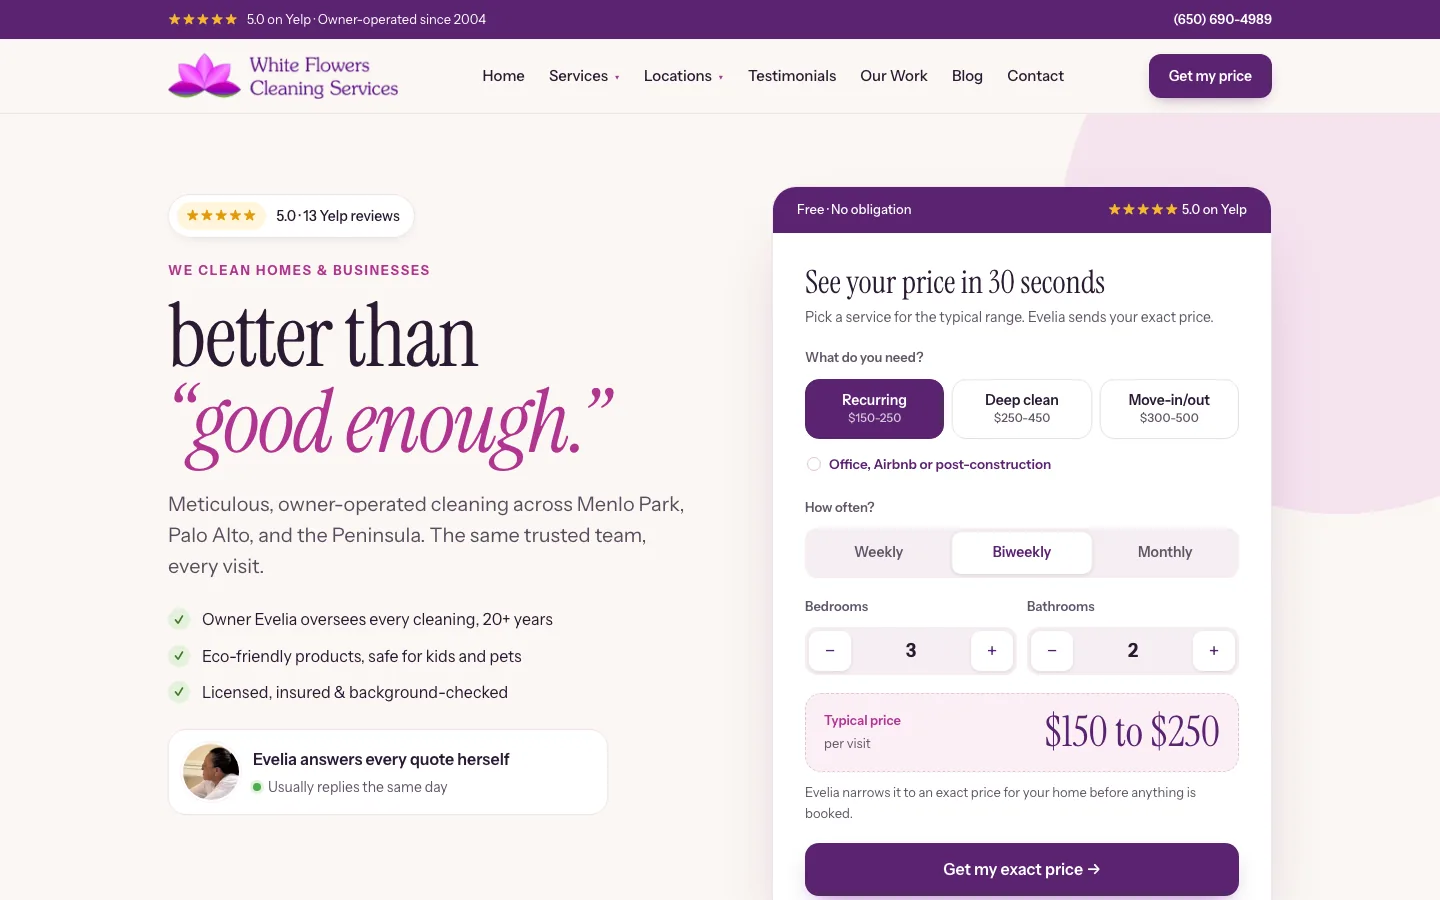The height and width of the screenshot is (900, 1440).
Task: Decrease bathrooms with the minus button
Action: pos(1052,651)
